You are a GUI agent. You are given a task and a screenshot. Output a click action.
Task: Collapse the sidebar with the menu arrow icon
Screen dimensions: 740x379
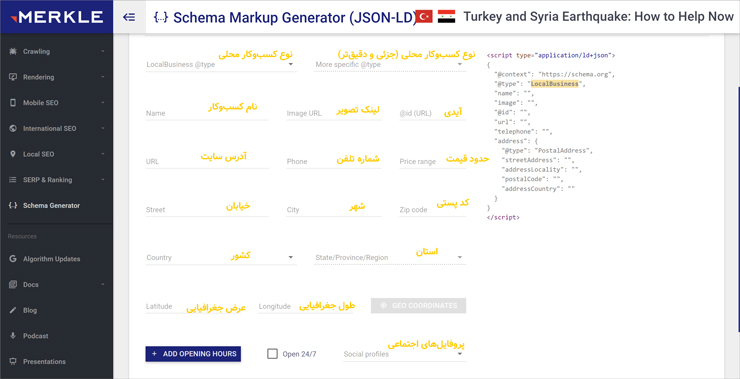click(129, 17)
